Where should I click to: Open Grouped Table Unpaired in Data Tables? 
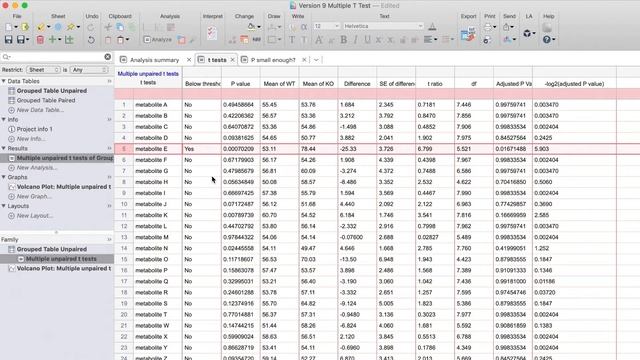(x=51, y=91)
